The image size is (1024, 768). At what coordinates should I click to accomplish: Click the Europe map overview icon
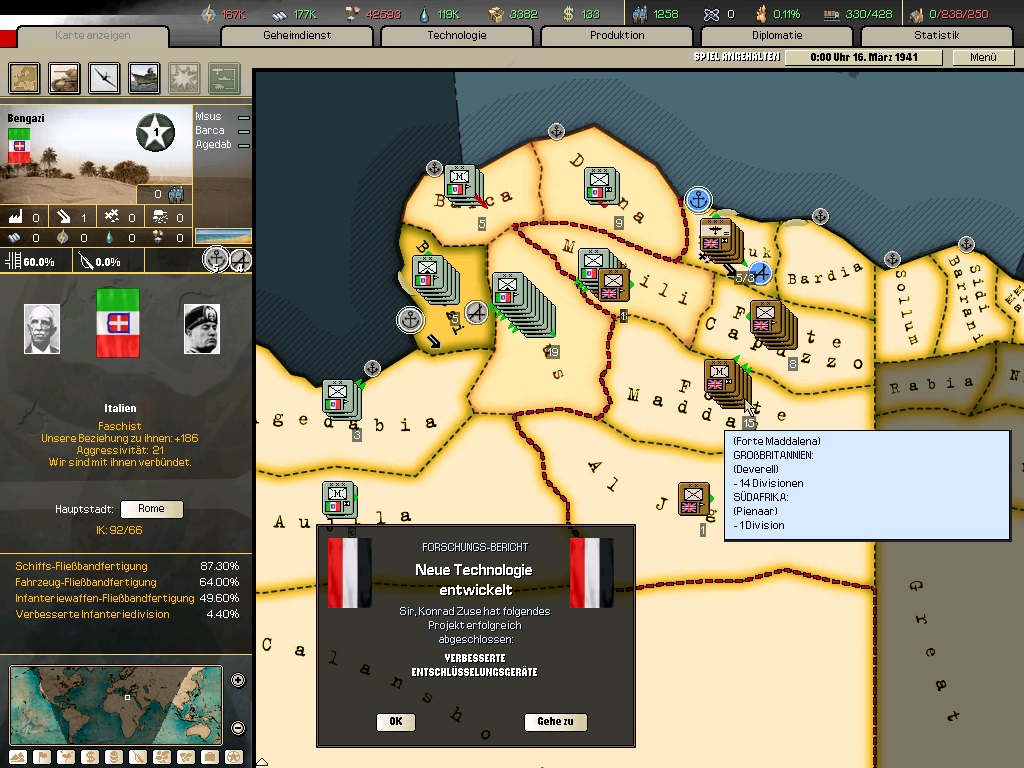tap(24, 77)
